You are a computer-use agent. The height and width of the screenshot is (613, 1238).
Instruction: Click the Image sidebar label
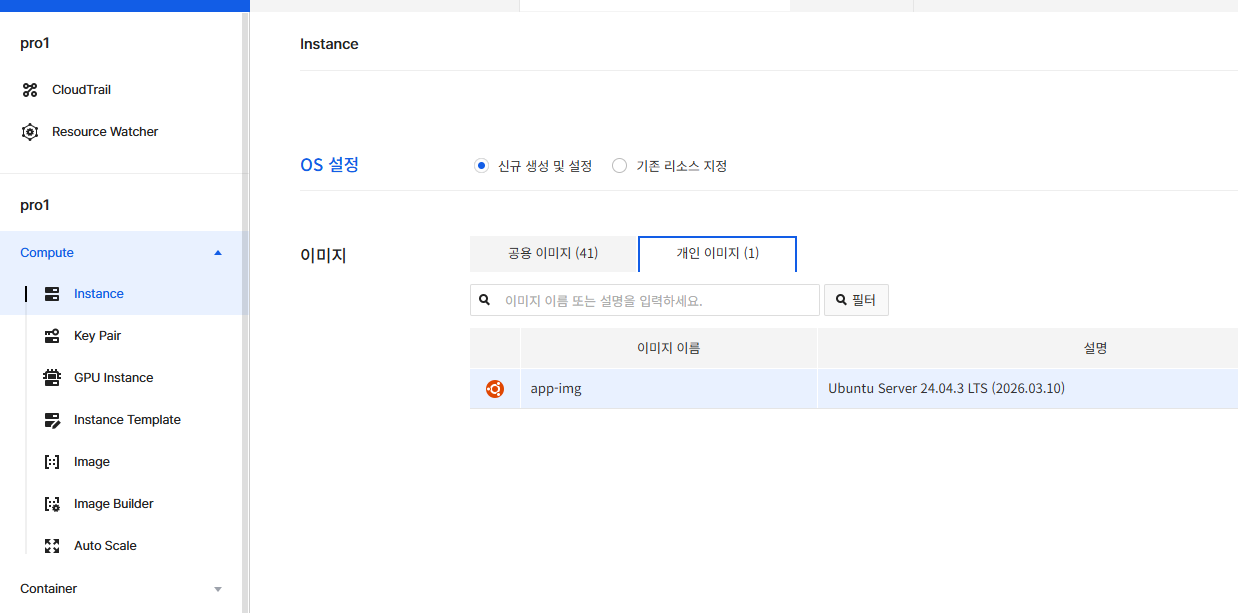click(92, 462)
